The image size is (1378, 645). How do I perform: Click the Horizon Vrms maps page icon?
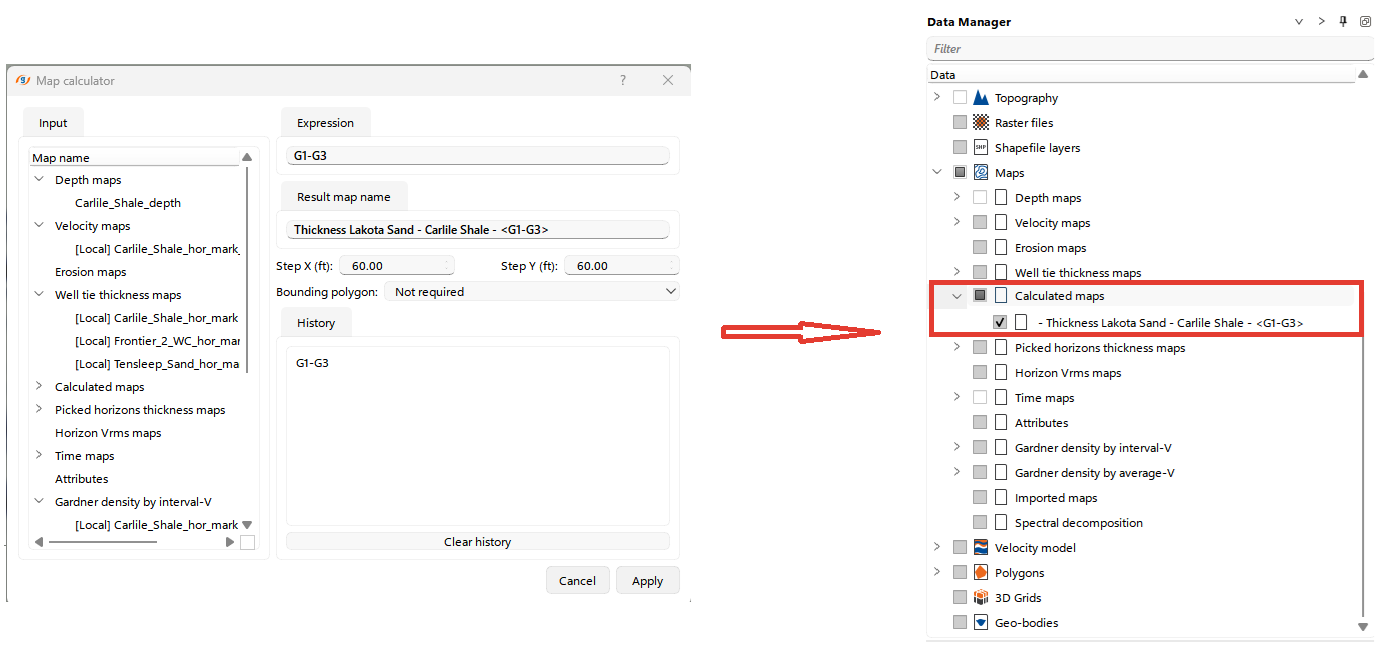(x=1001, y=373)
